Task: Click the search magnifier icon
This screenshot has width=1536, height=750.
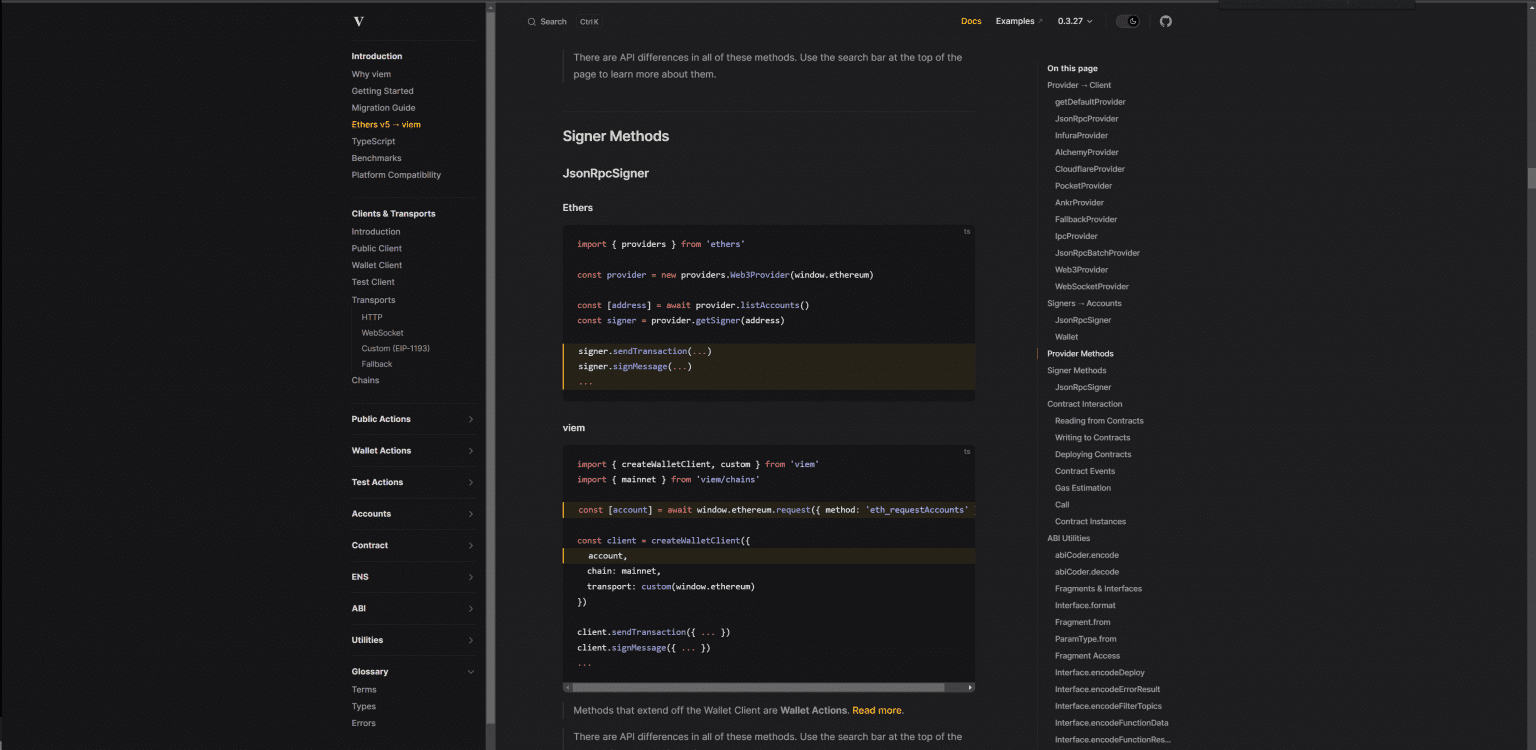Action: point(532,22)
